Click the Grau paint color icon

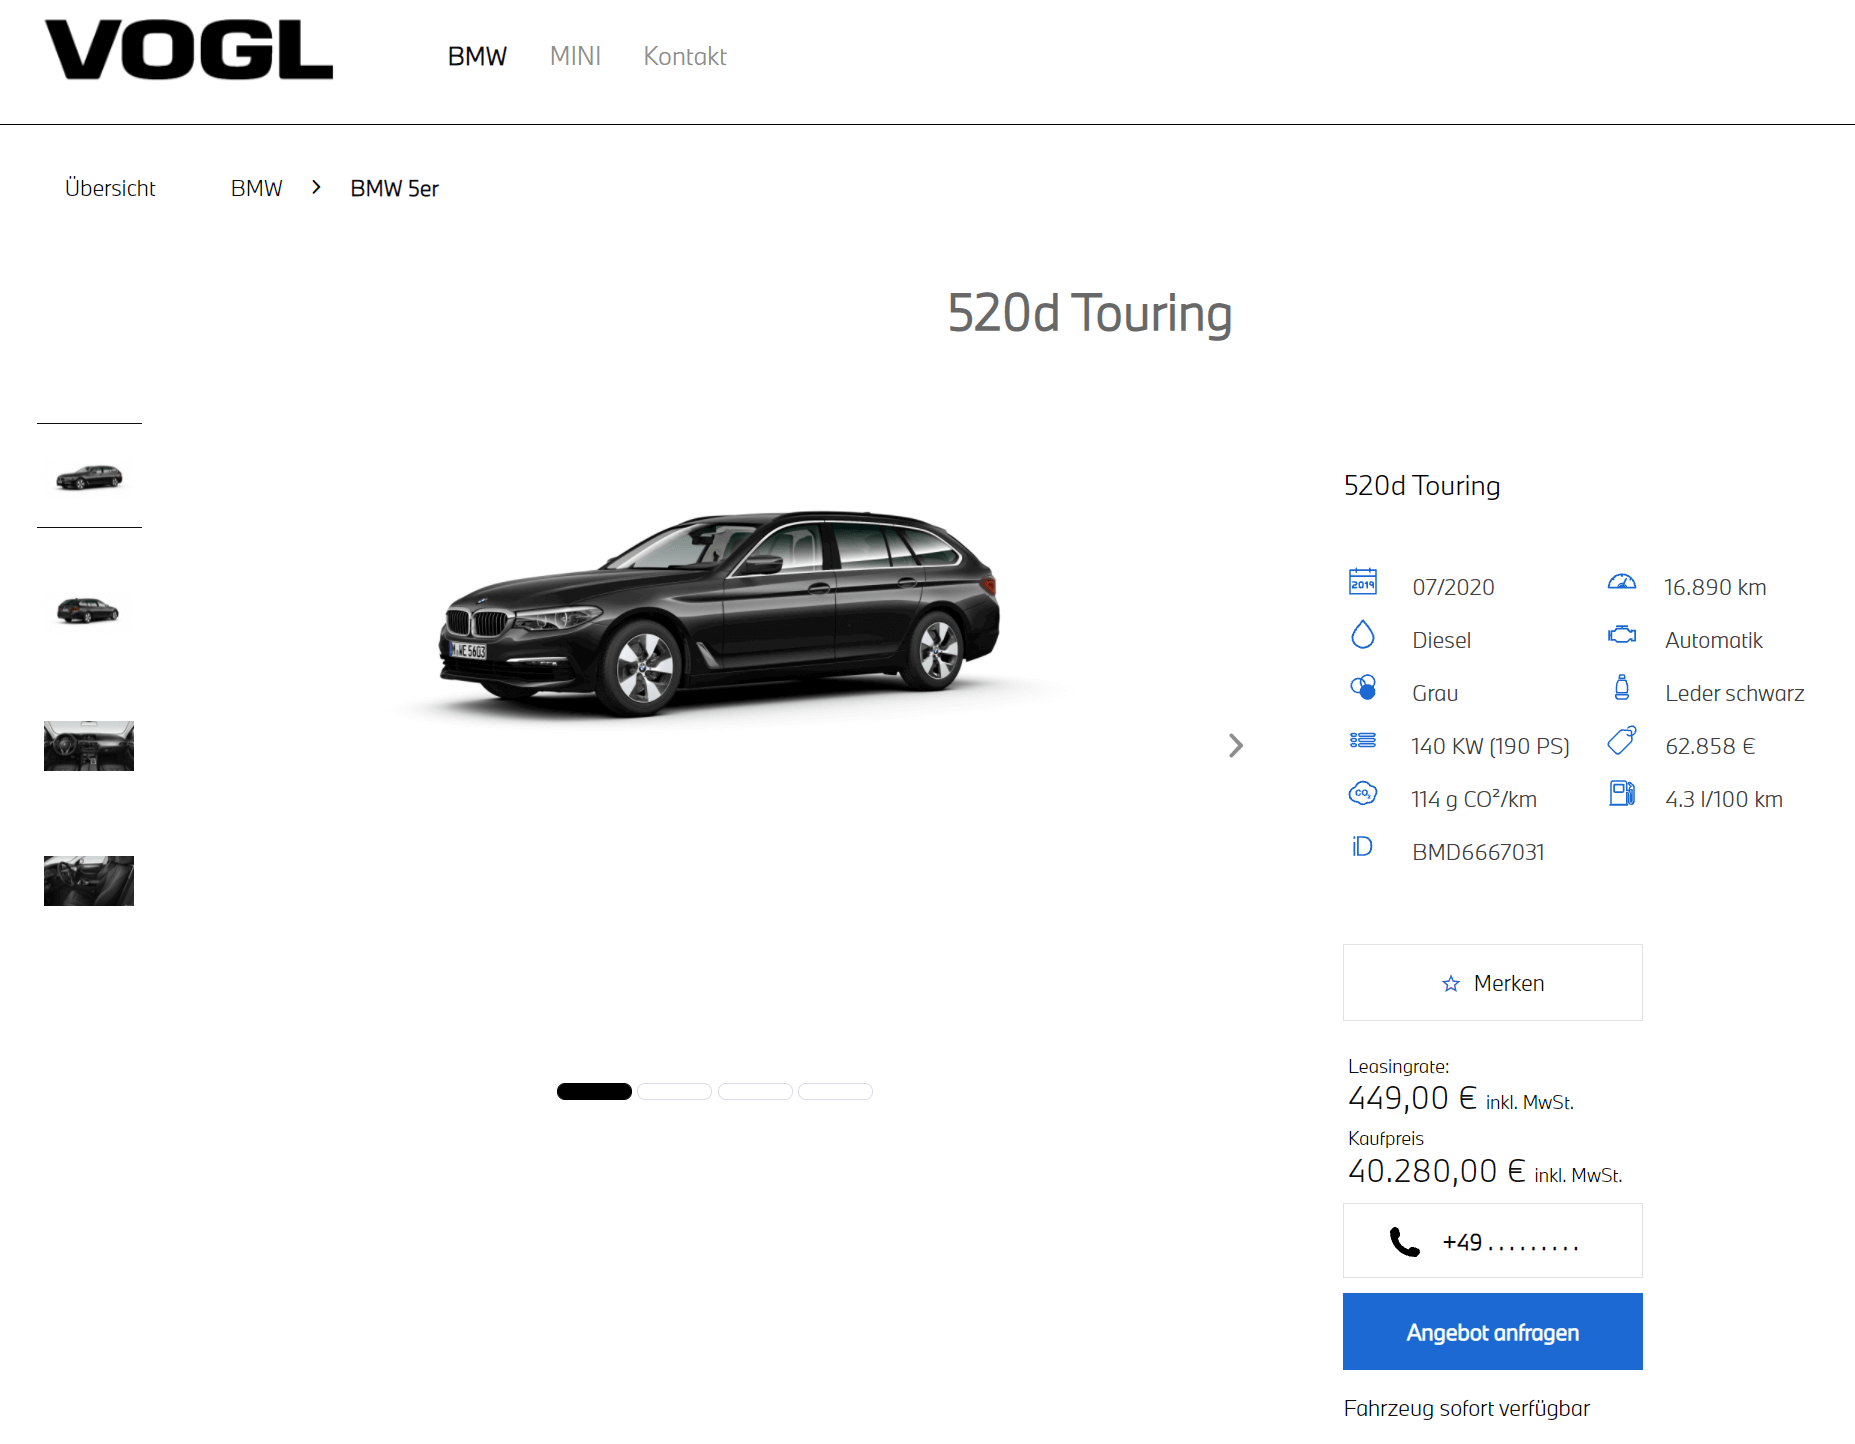click(1362, 687)
